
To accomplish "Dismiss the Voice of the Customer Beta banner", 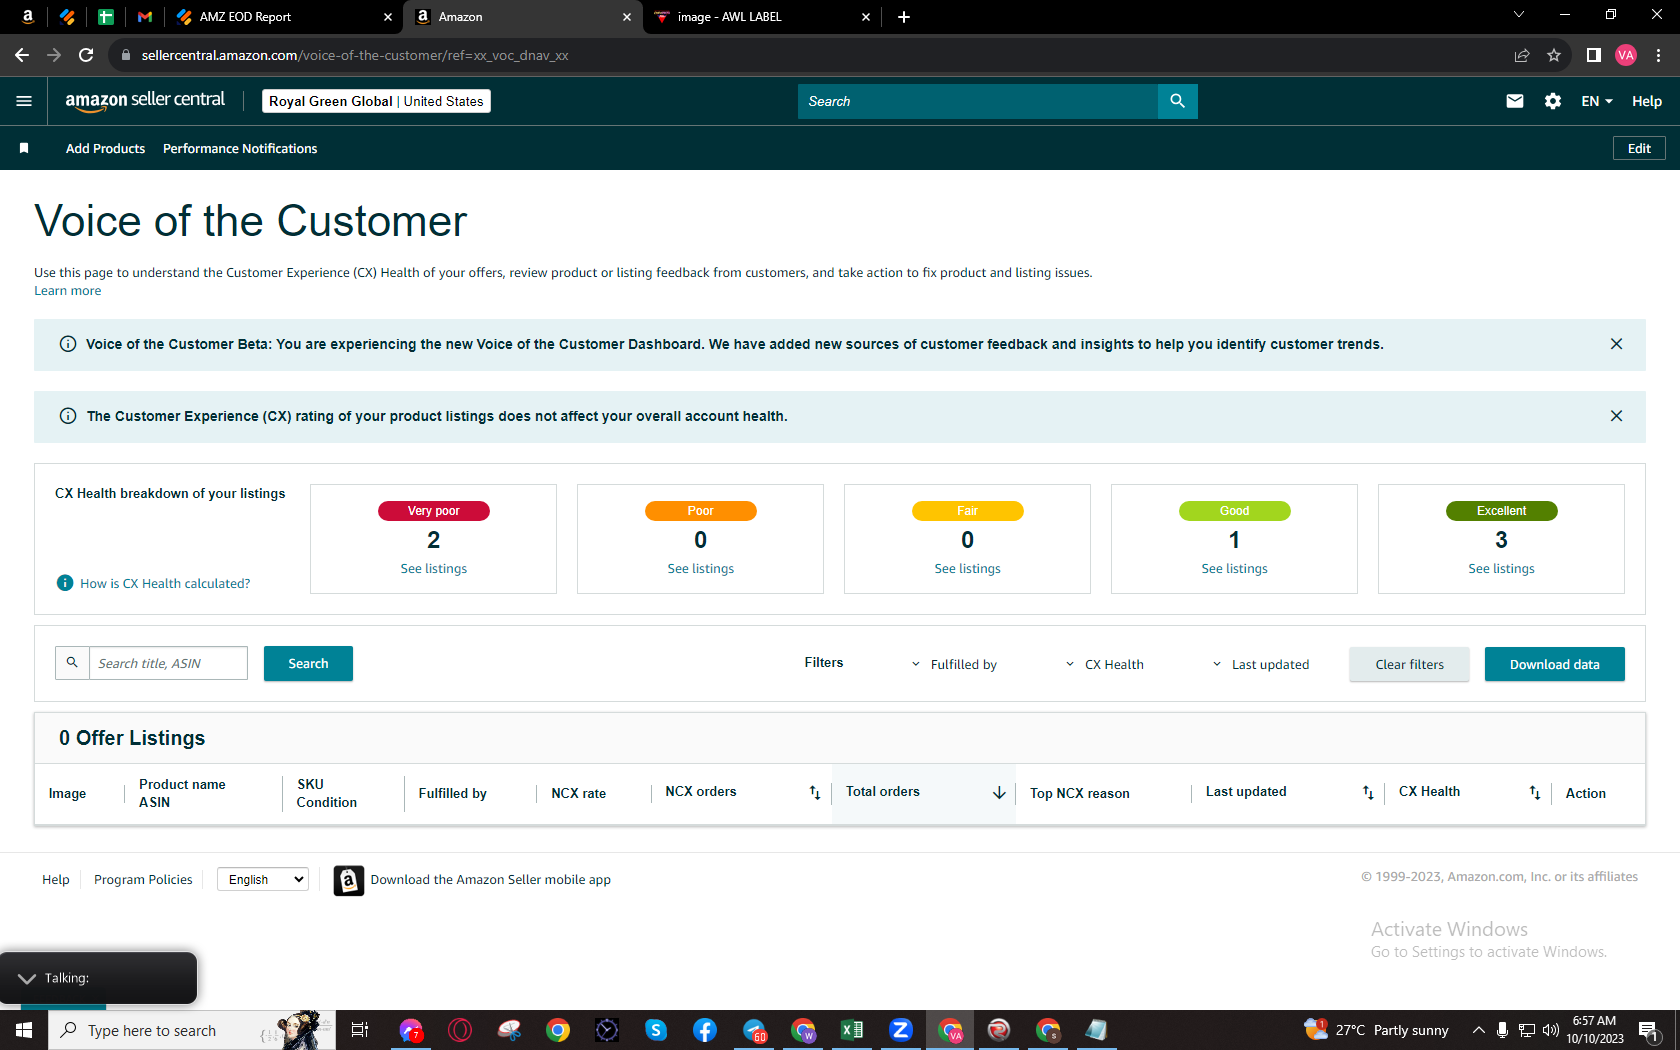I will click(1616, 344).
